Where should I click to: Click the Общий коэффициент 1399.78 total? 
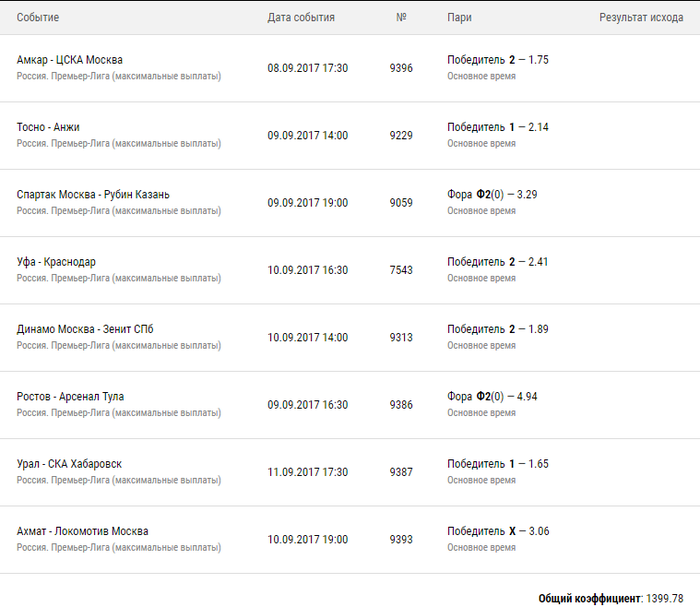coord(611,599)
